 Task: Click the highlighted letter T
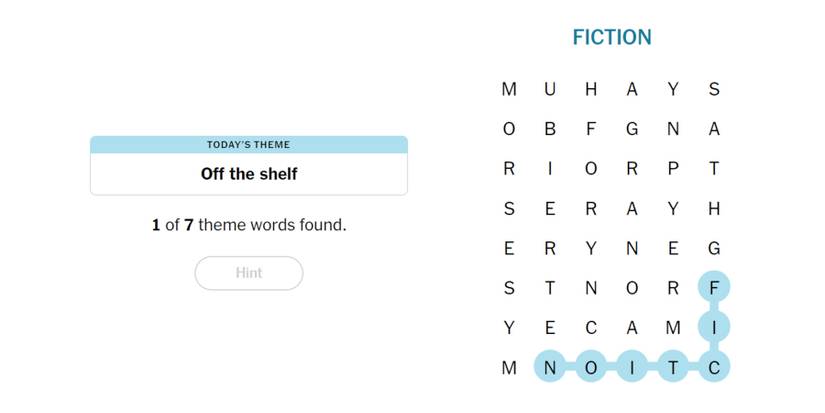(x=673, y=368)
